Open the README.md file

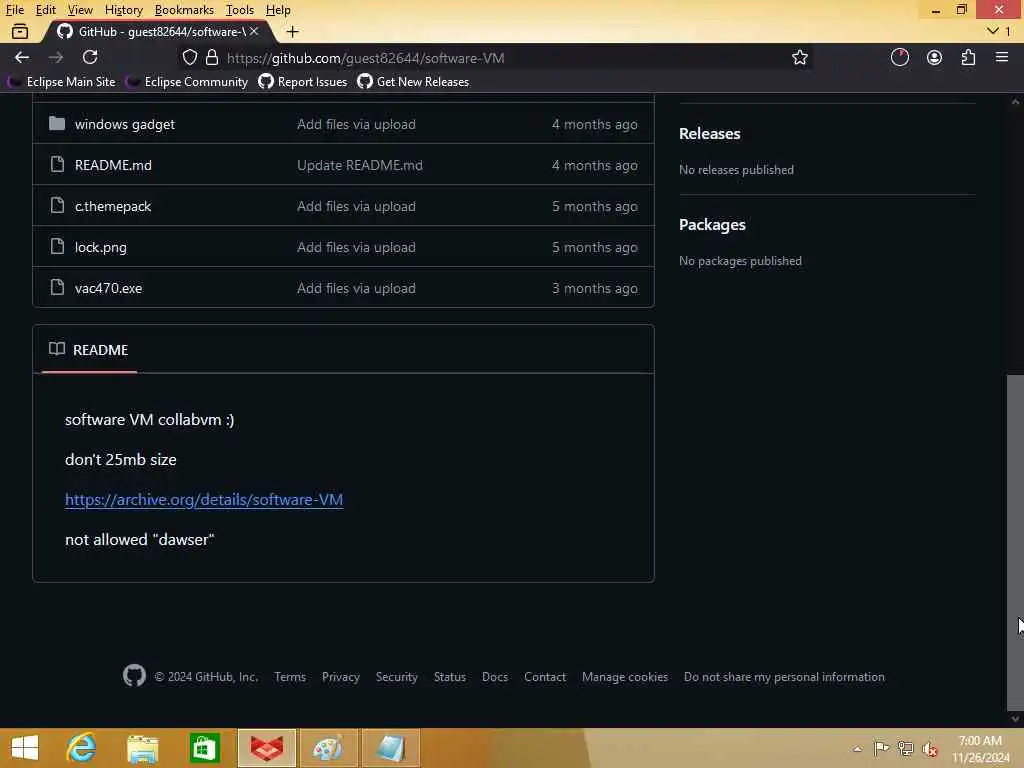pyautogui.click(x=113, y=165)
